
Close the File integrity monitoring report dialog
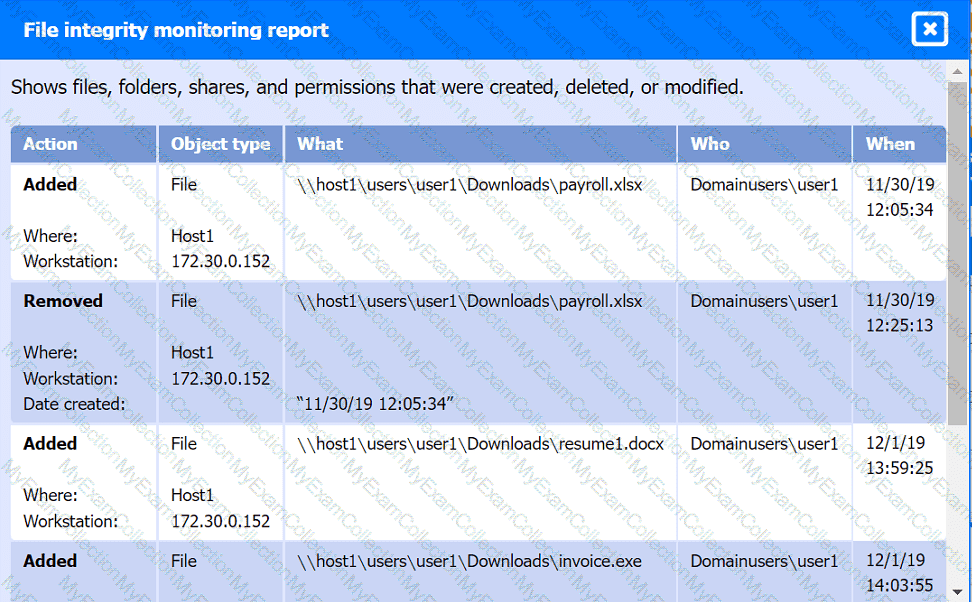point(929,29)
